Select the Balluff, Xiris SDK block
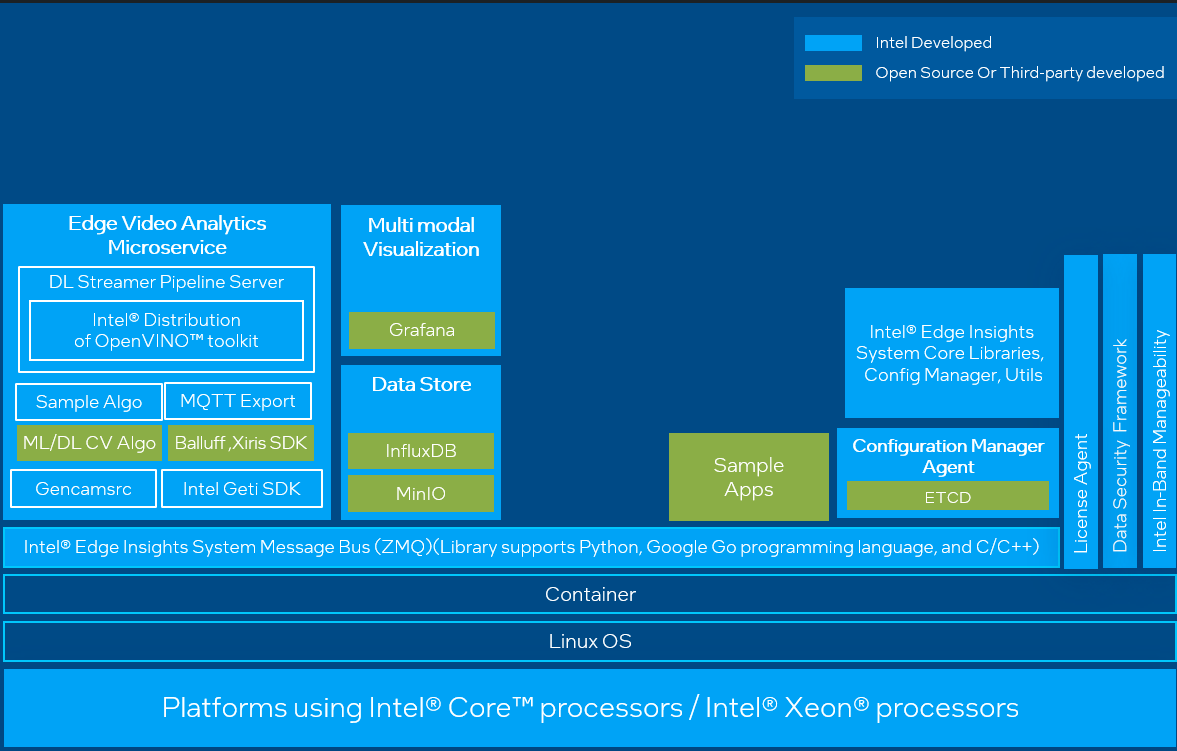This screenshot has width=1177, height=751. 241,443
